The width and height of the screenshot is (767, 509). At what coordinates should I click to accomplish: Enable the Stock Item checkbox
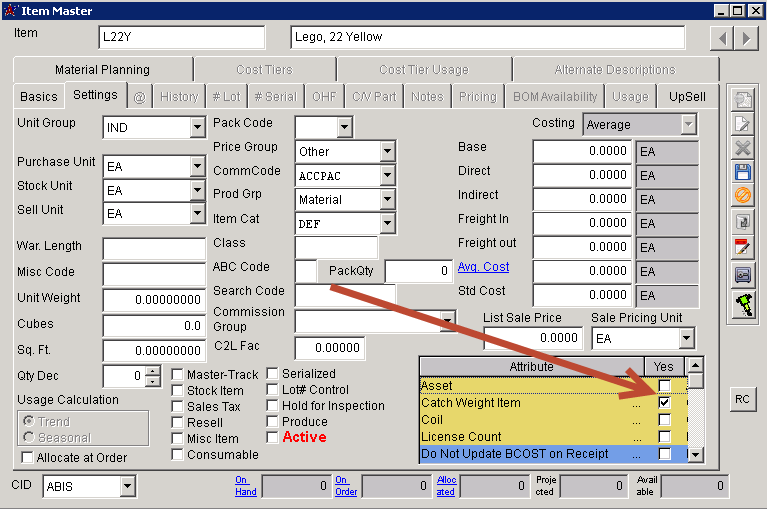tap(178, 390)
